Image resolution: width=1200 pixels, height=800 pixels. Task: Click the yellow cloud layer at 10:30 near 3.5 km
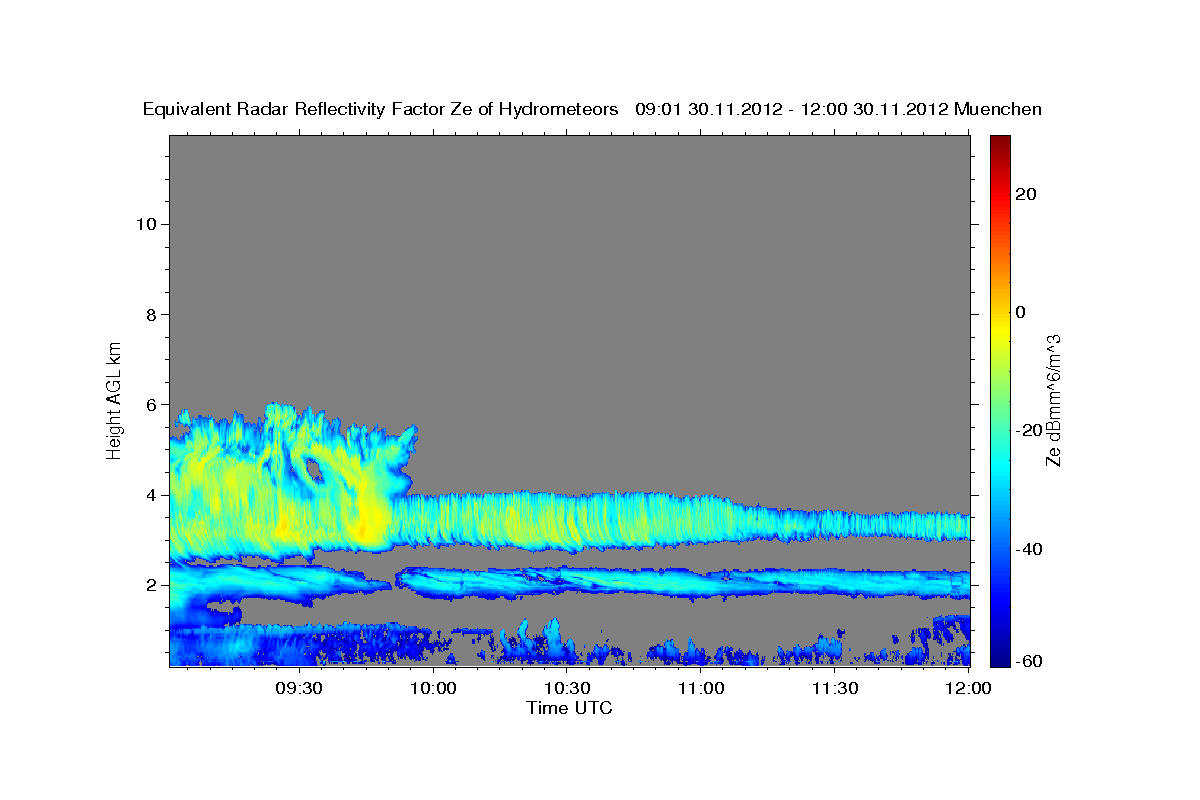pyautogui.click(x=567, y=520)
